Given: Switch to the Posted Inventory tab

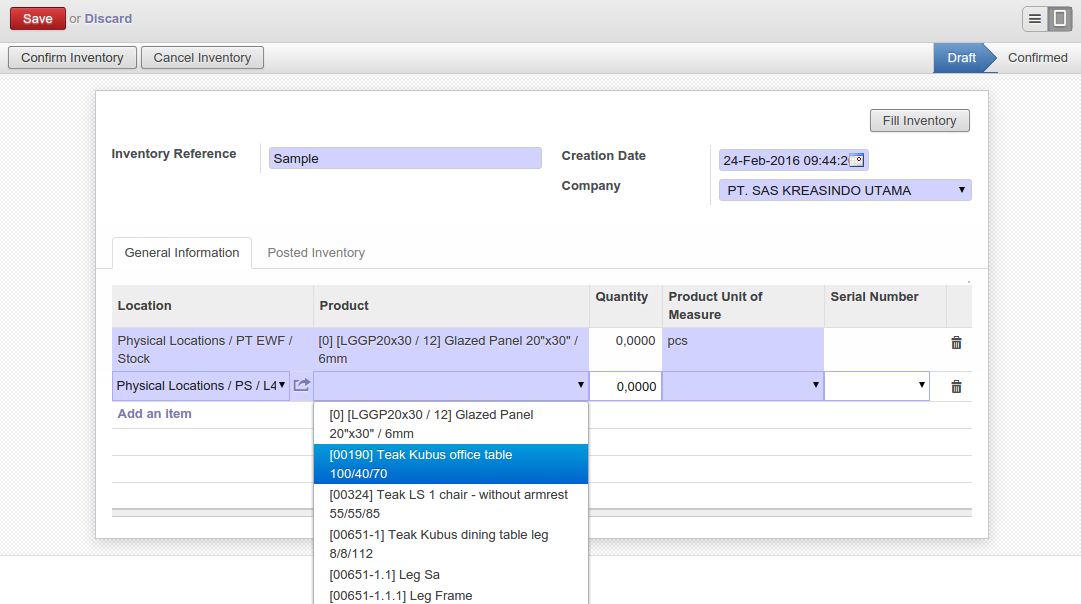Looking at the screenshot, I should [316, 253].
